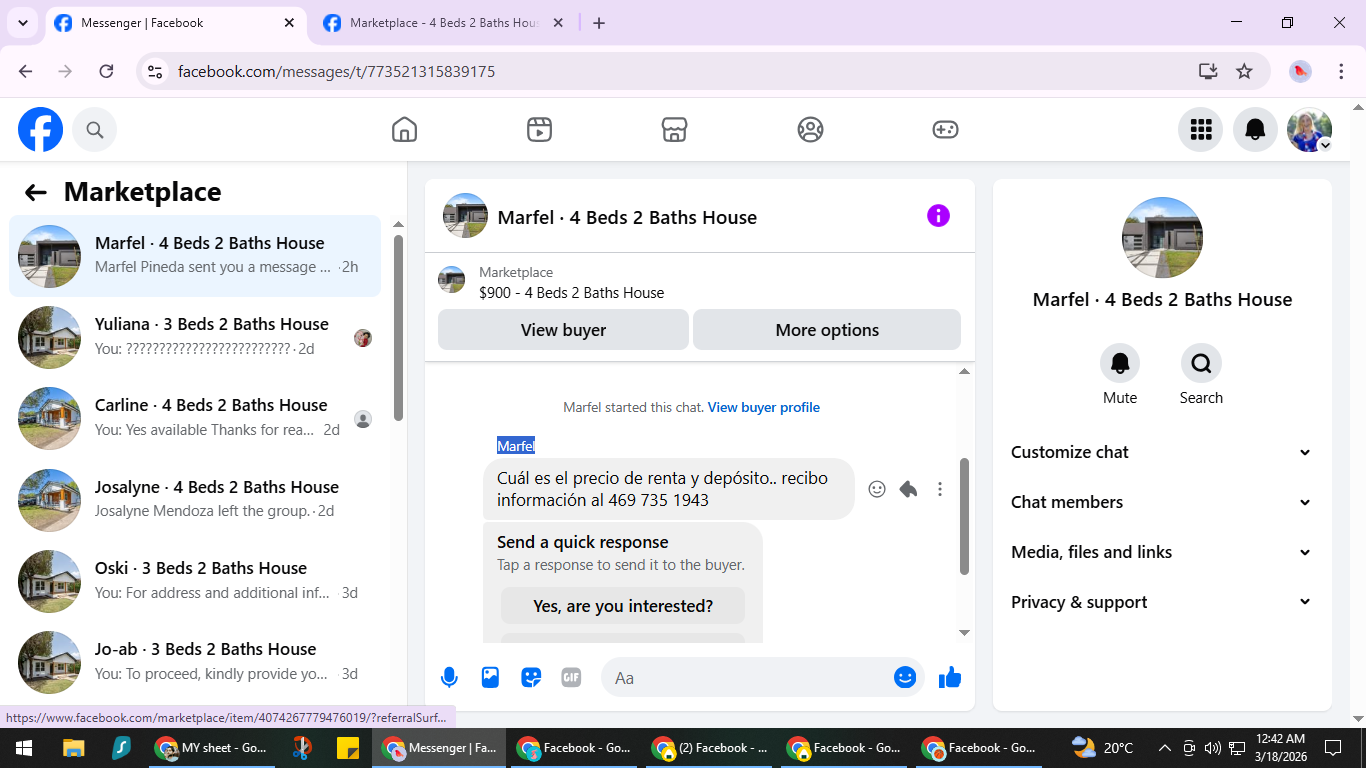Record a voice clip with microphone

point(449,678)
